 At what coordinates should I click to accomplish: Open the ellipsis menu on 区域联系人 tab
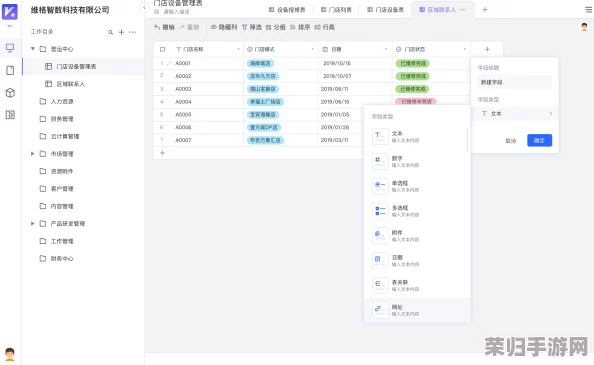point(463,9)
